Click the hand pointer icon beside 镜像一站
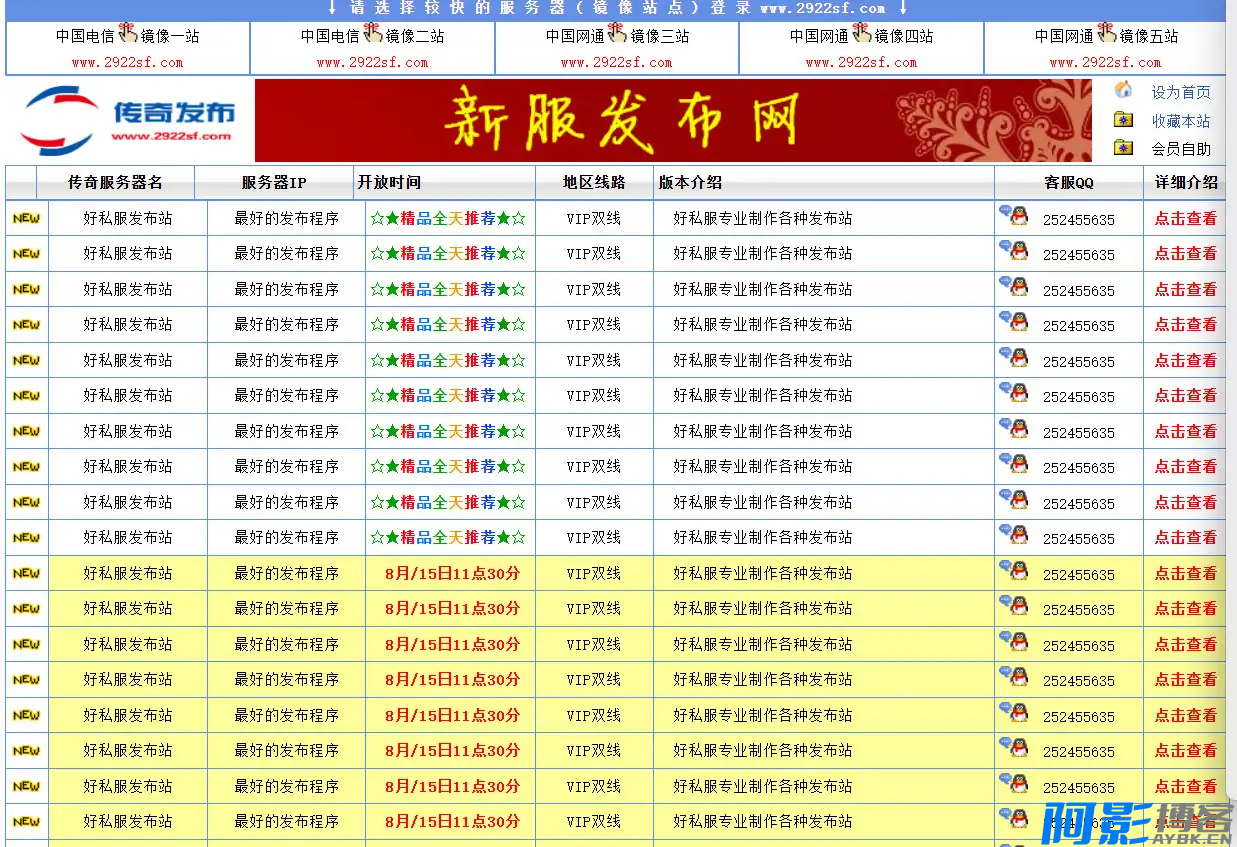The width and height of the screenshot is (1237, 847). pyautogui.click(x=128, y=33)
